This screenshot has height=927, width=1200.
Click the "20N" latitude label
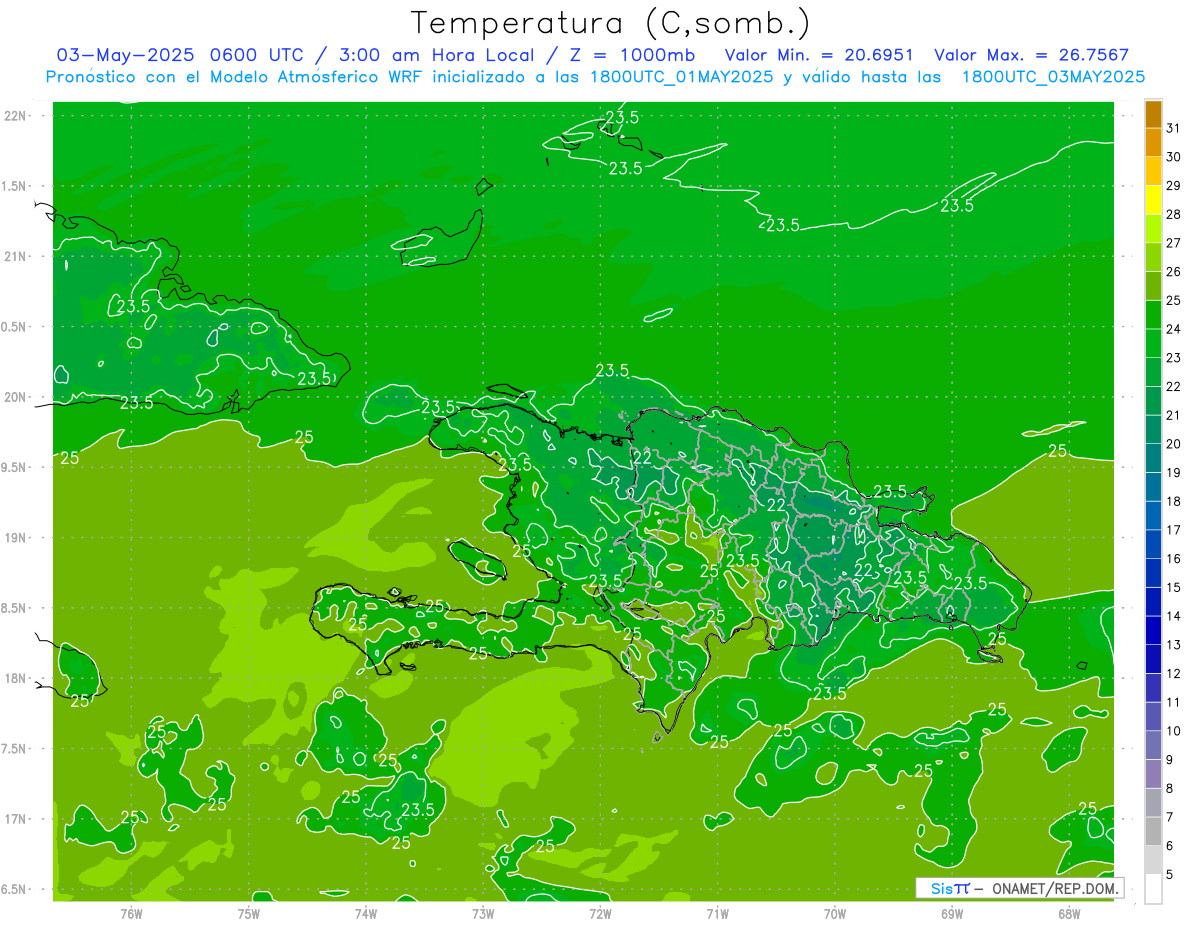click(17, 397)
